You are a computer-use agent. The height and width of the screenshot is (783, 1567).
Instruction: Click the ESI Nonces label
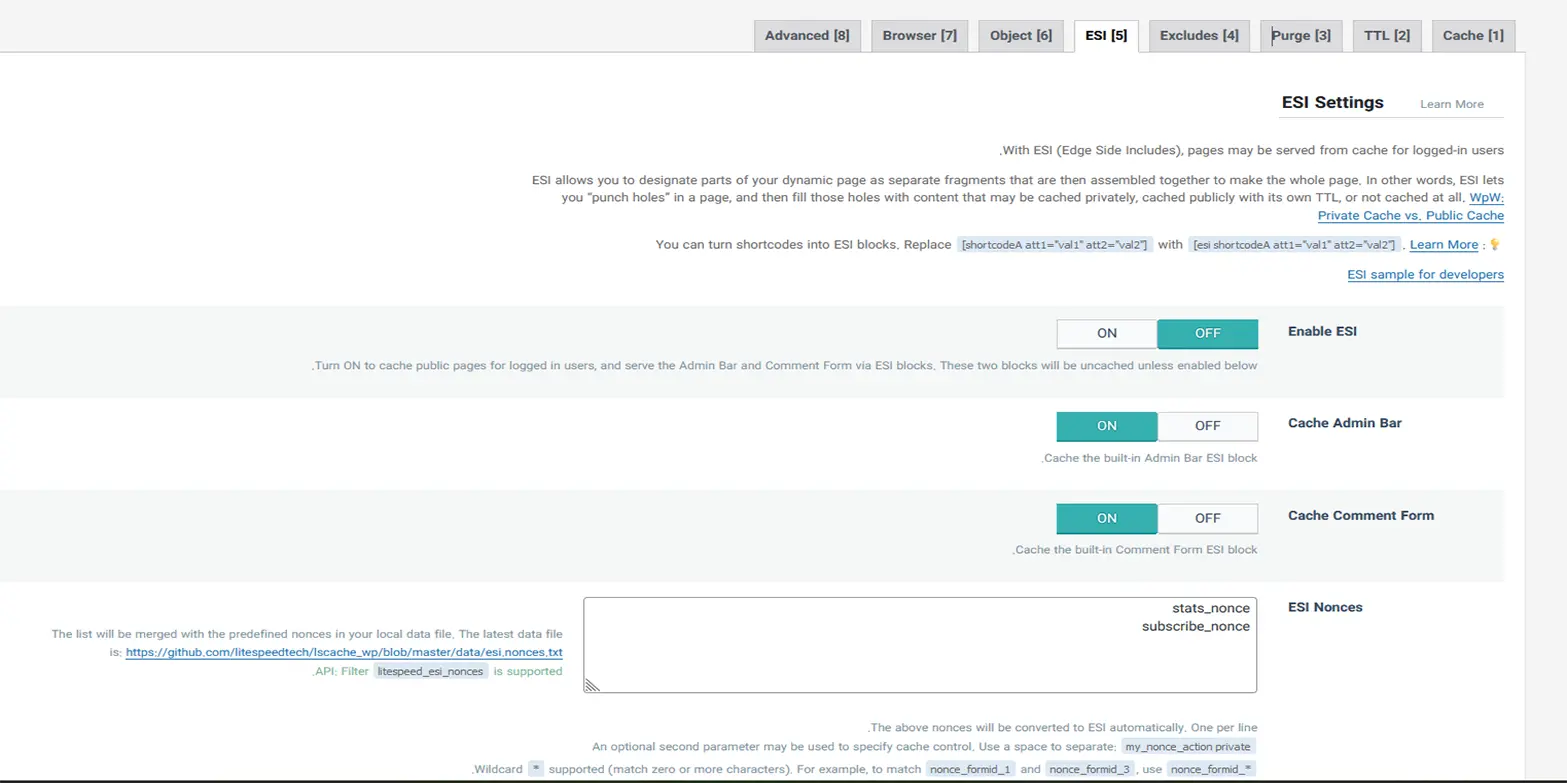point(1325,607)
